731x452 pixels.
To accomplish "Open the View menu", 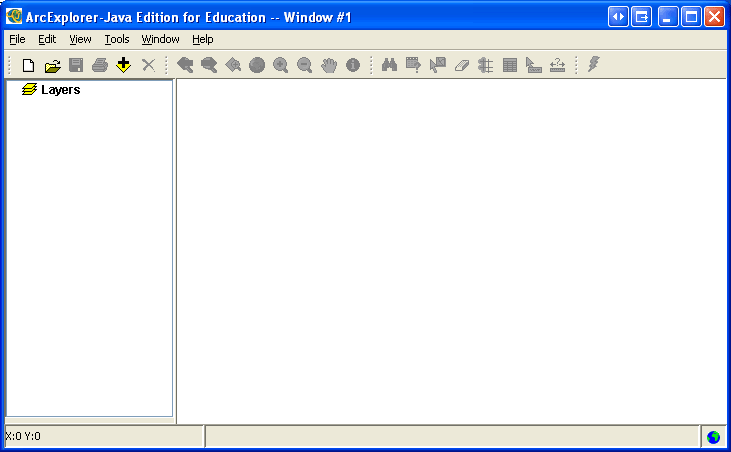I will 80,39.
